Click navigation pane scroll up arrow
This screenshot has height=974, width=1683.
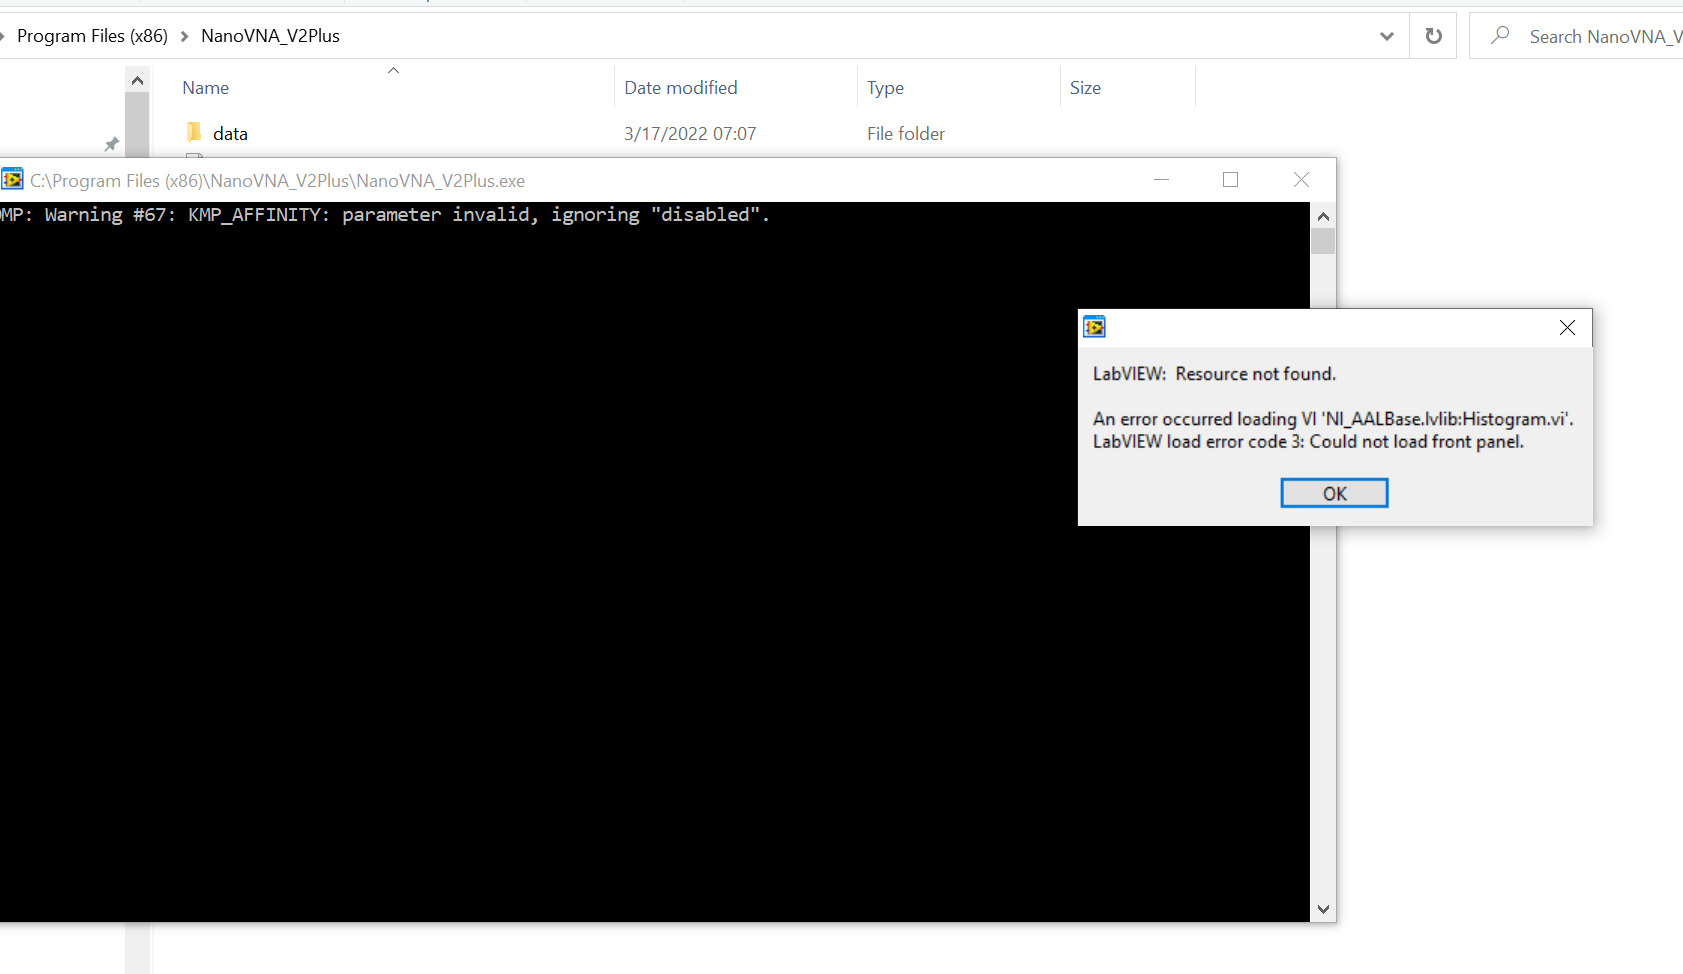click(138, 81)
